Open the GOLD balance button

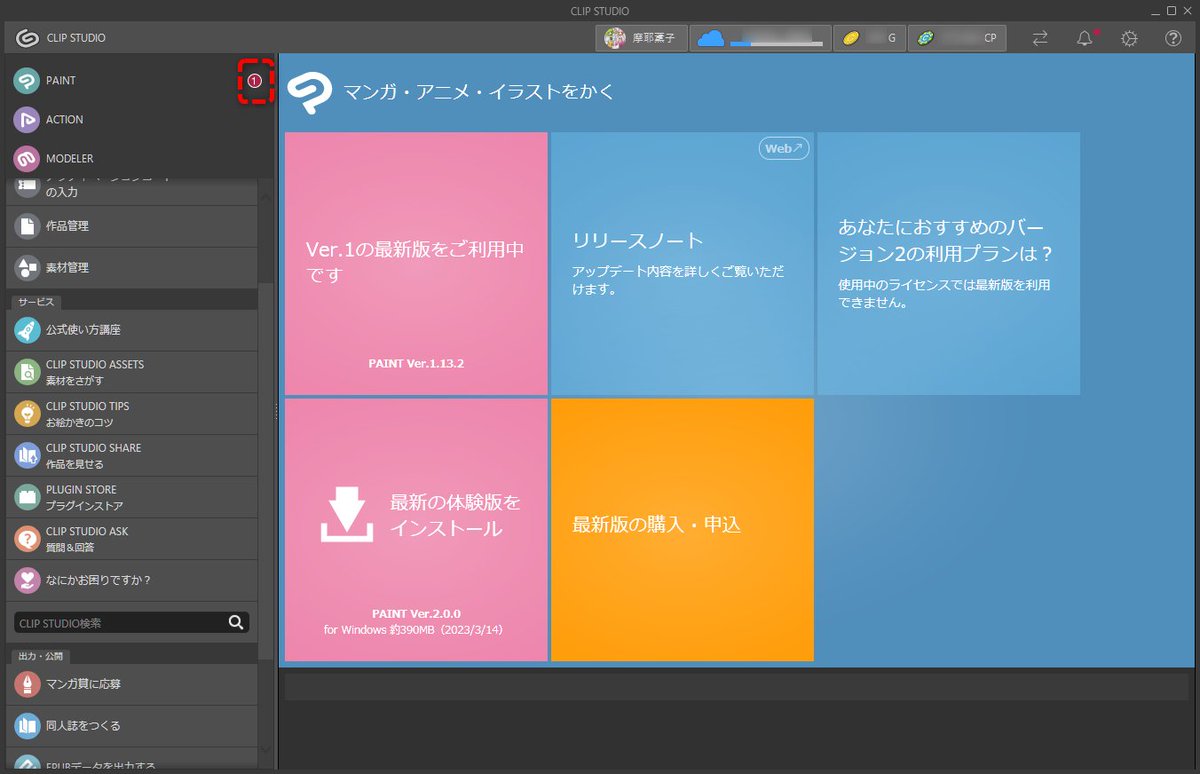click(x=869, y=38)
